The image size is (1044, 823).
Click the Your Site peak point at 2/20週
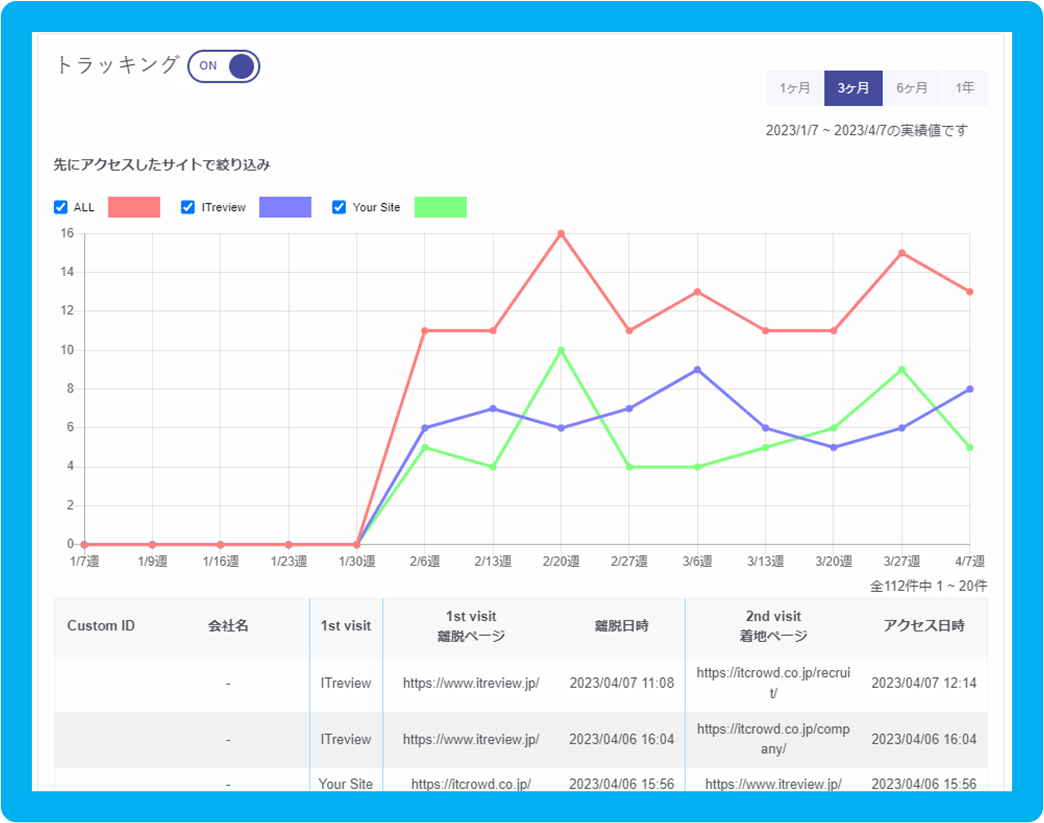coord(561,350)
